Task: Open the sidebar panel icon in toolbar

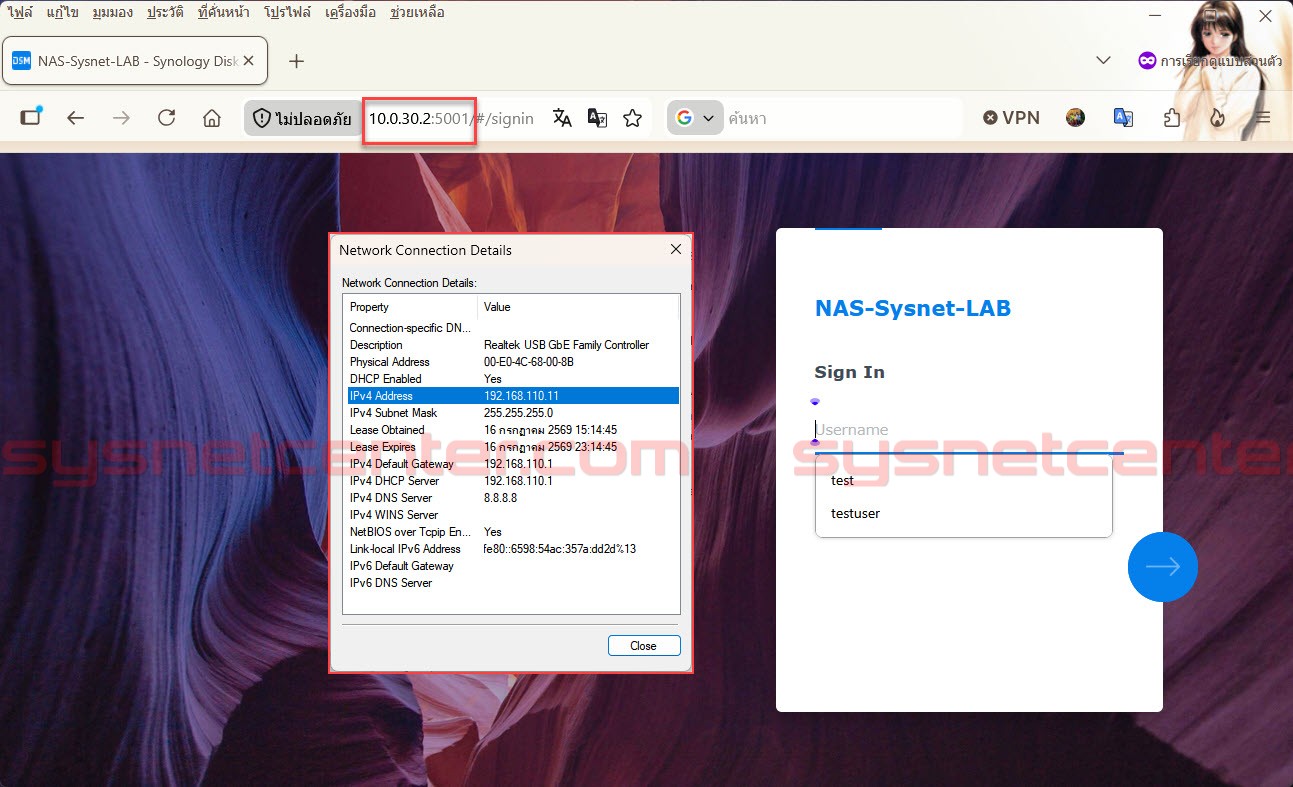Action: tap(31, 117)
